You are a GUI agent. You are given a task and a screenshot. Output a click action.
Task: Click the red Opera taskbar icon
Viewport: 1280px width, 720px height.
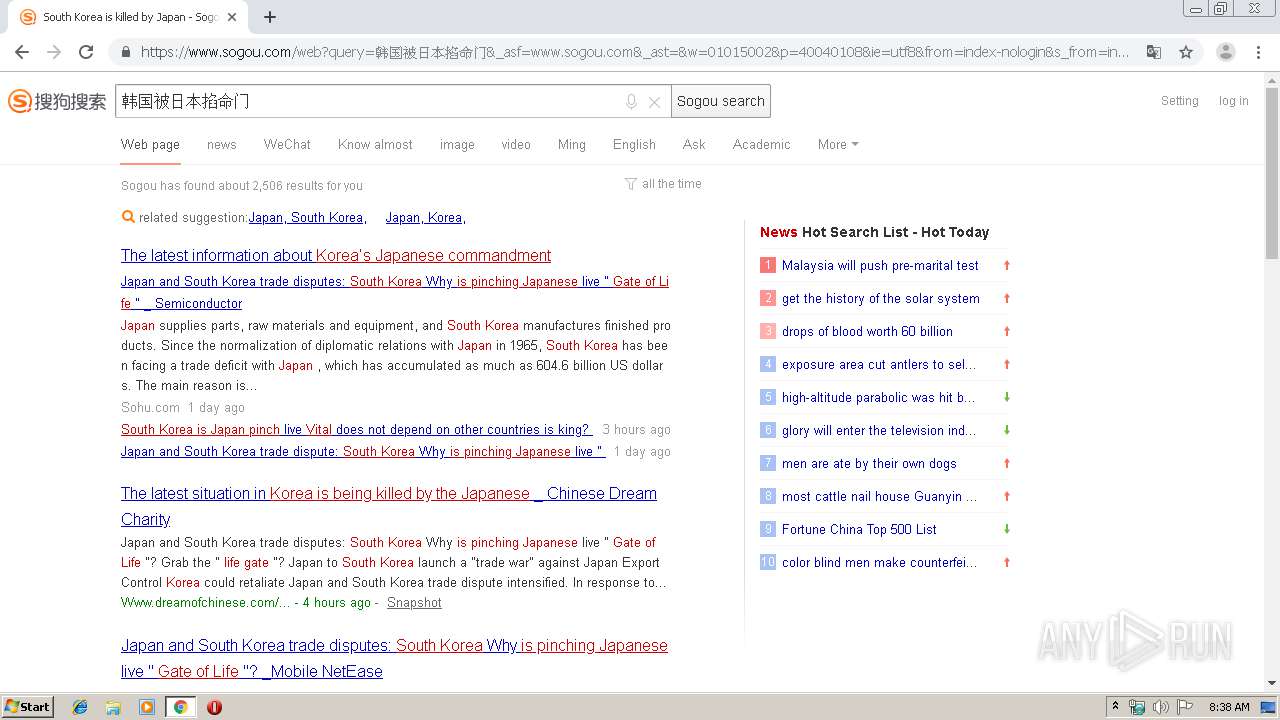pyautogui.click(x=214, y=707)
